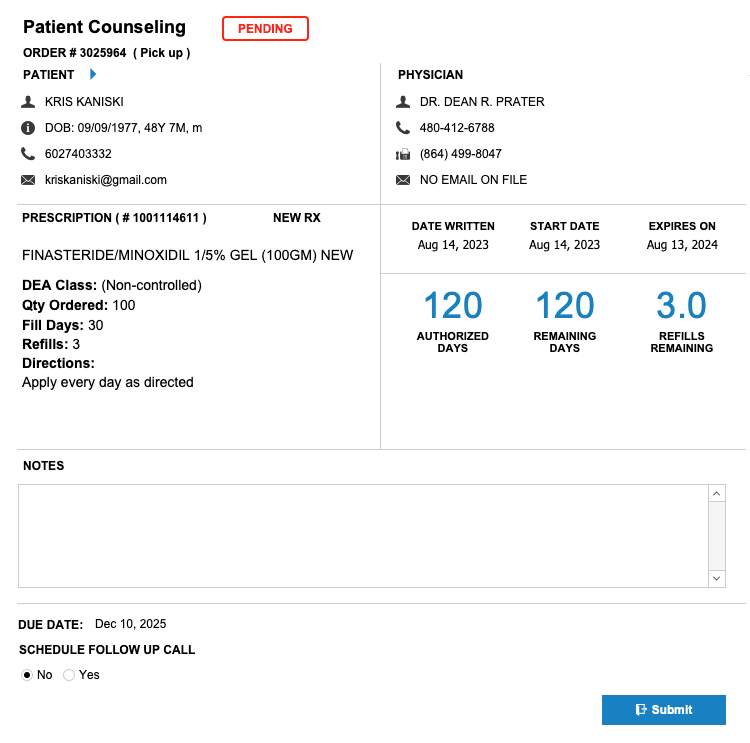Click the physician phone icon beside 480-412-6788
The image size is (750, 743).
(x=403, y=128)
